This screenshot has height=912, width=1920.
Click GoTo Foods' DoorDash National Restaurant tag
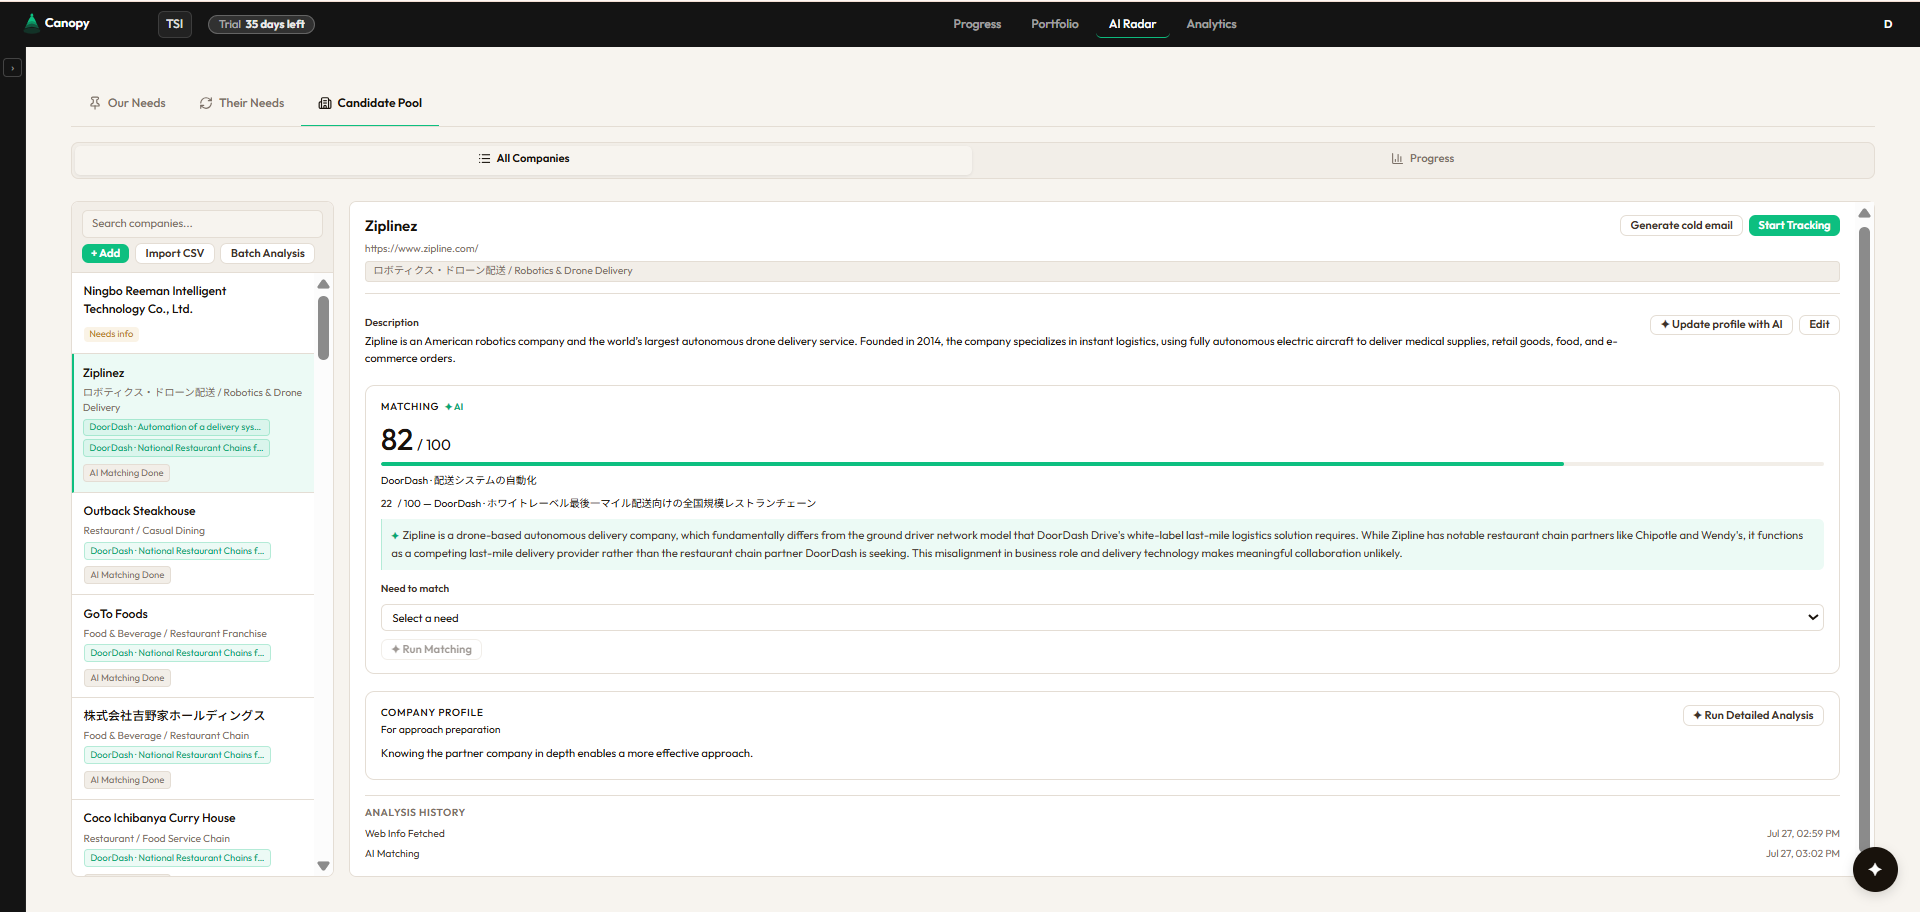click(177, 653)
